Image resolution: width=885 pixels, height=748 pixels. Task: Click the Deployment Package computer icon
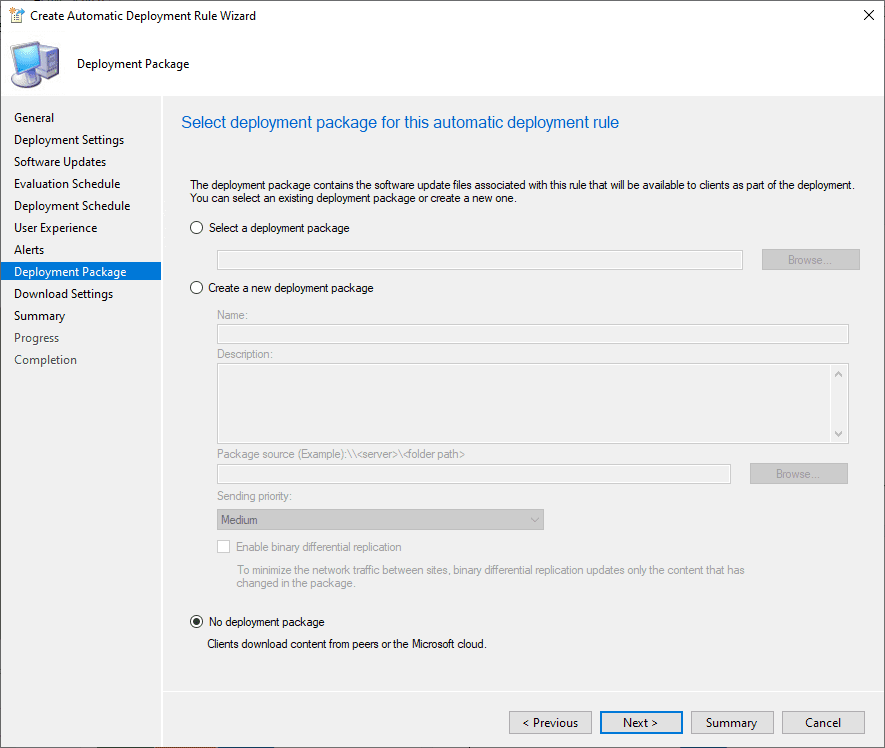click(x=35, y=65)
